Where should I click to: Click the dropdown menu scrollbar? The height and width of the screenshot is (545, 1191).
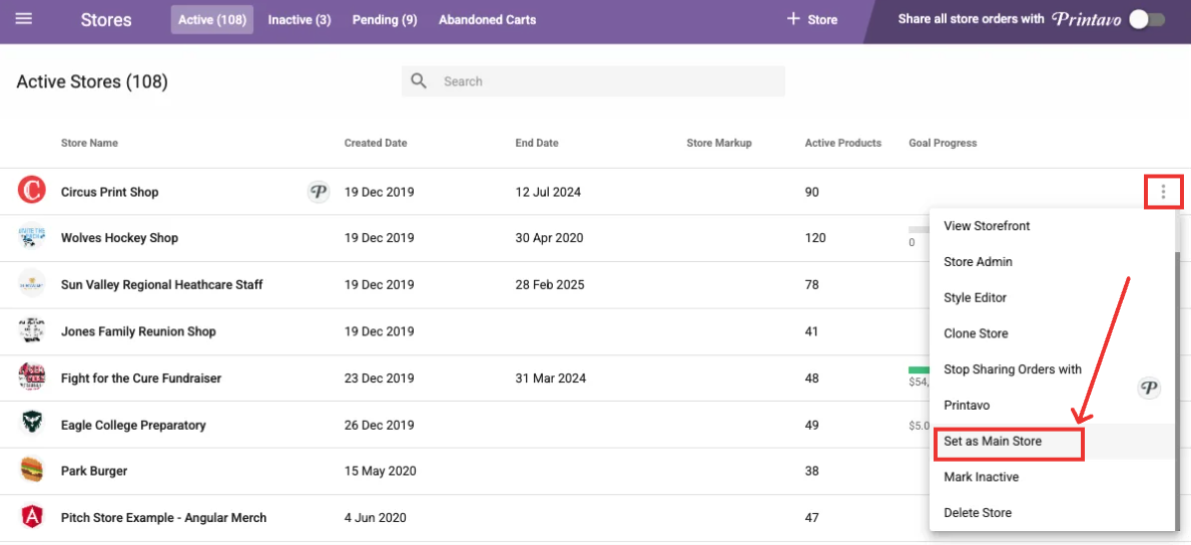(1178, 391)
